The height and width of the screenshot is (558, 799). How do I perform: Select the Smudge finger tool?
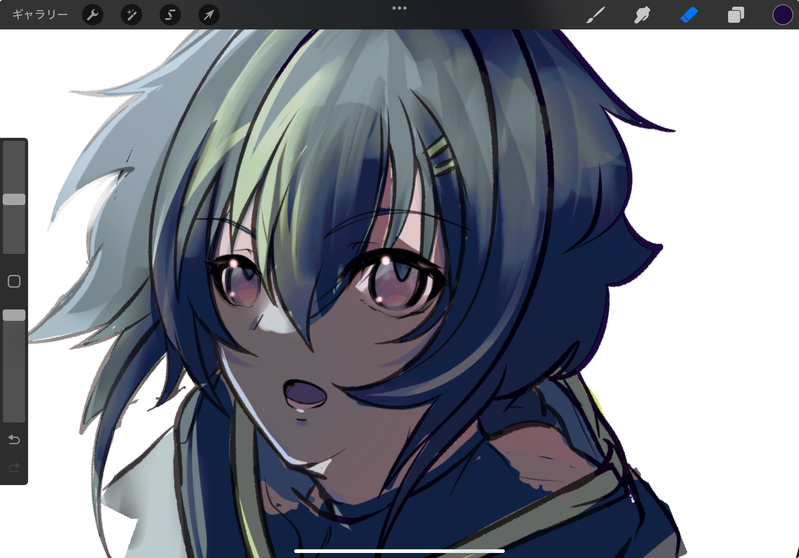tap(642, 15)
